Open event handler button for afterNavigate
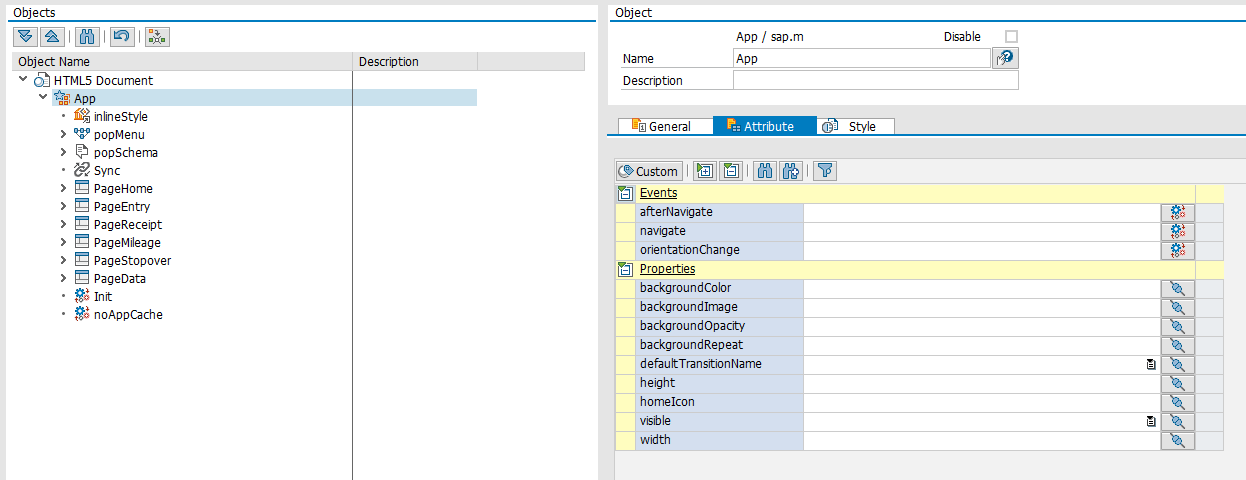The image size is (1246, 480). (x=1177, y=212)
